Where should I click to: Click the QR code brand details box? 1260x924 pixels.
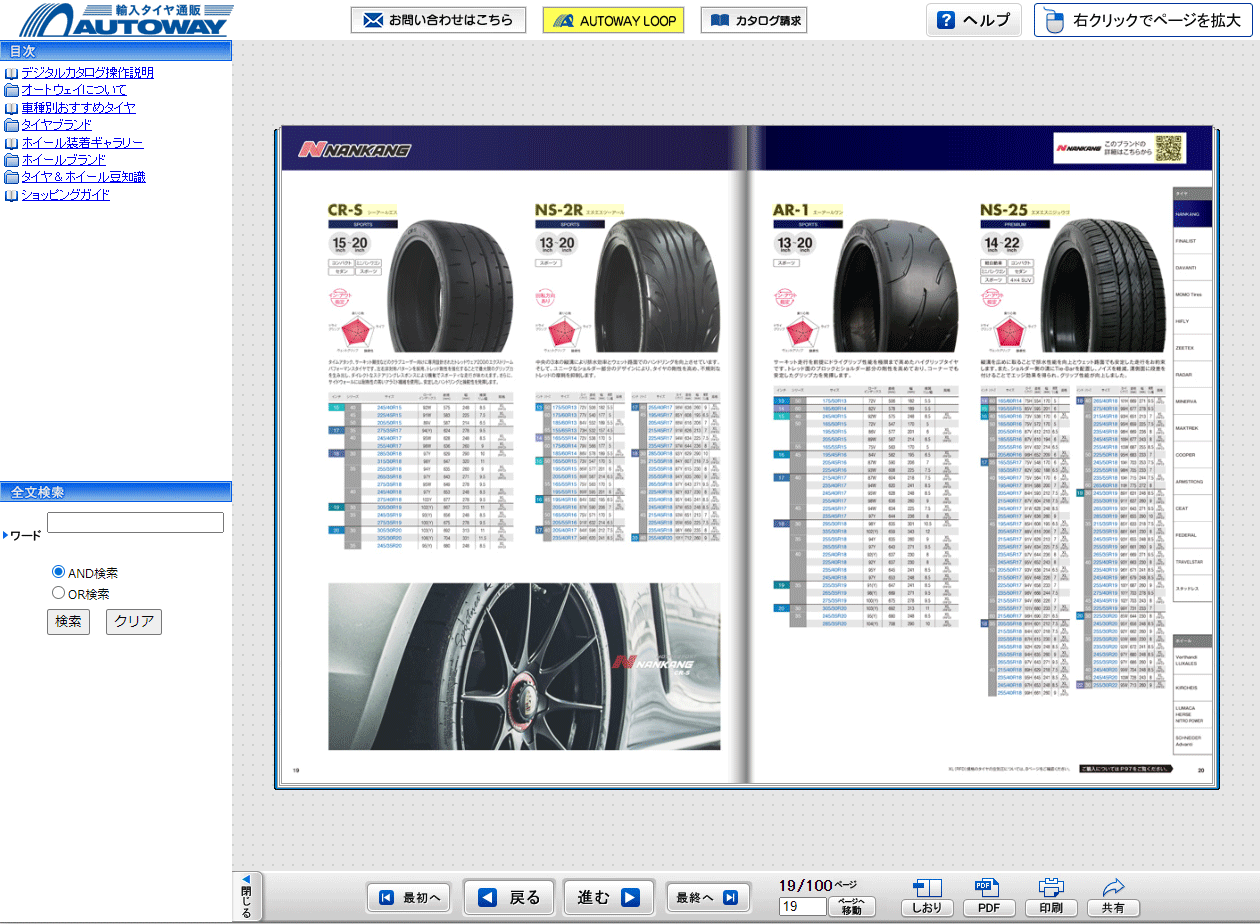pyautogui.click(x=1119, y=148)
